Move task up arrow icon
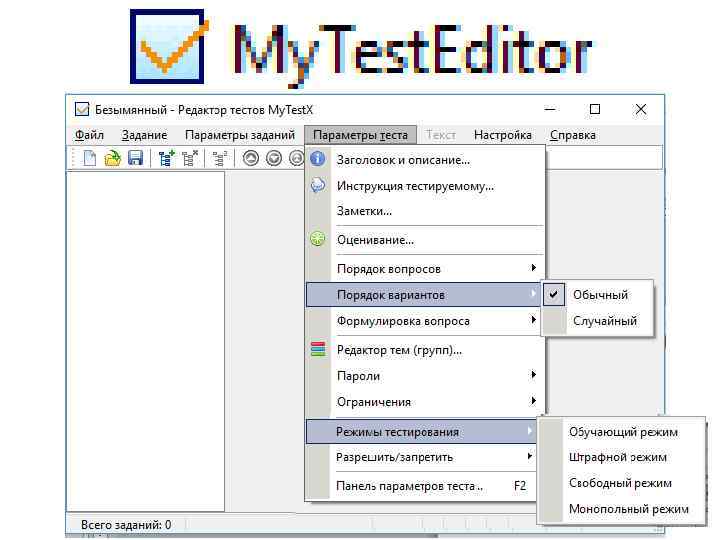Screen dimensions: 720x540 [x=251, y=158]
